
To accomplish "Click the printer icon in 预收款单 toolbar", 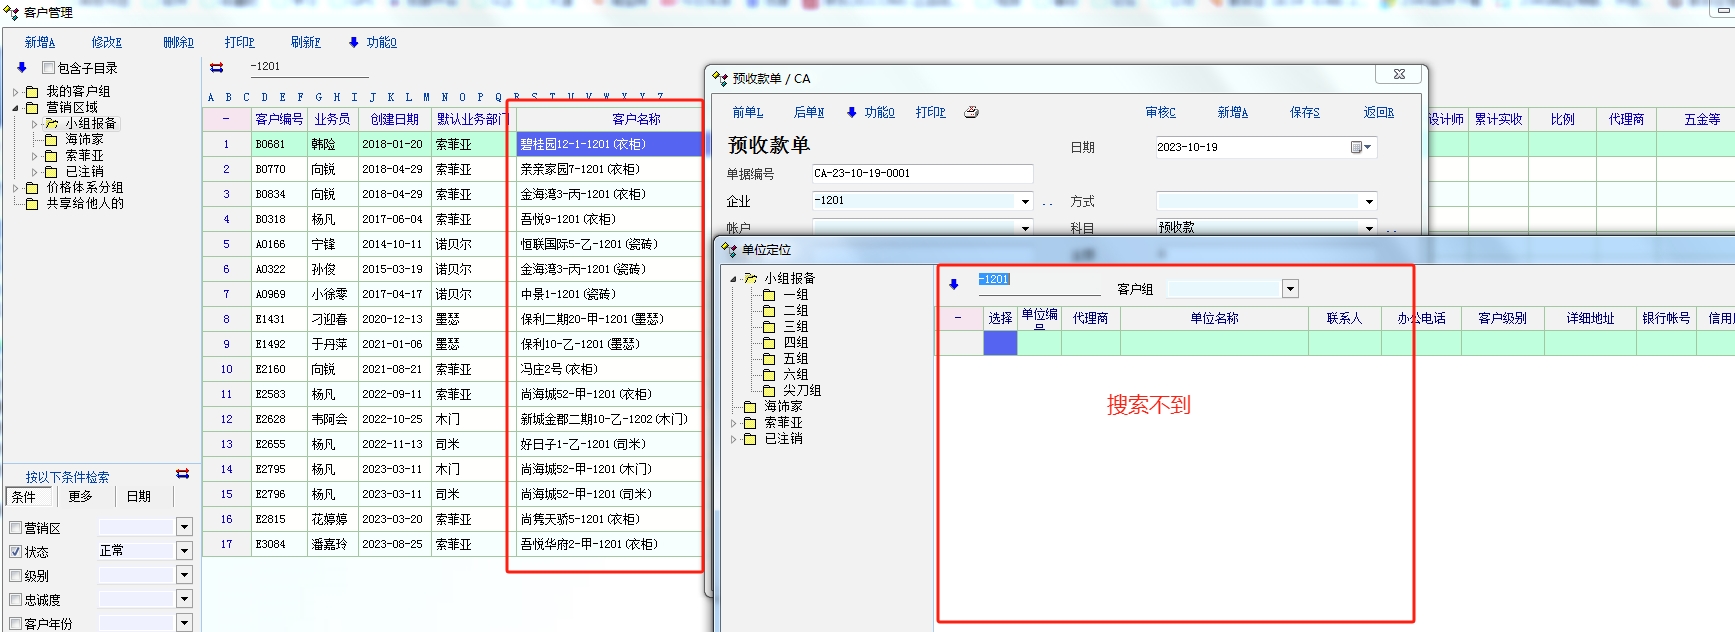I will pos(971,113).
